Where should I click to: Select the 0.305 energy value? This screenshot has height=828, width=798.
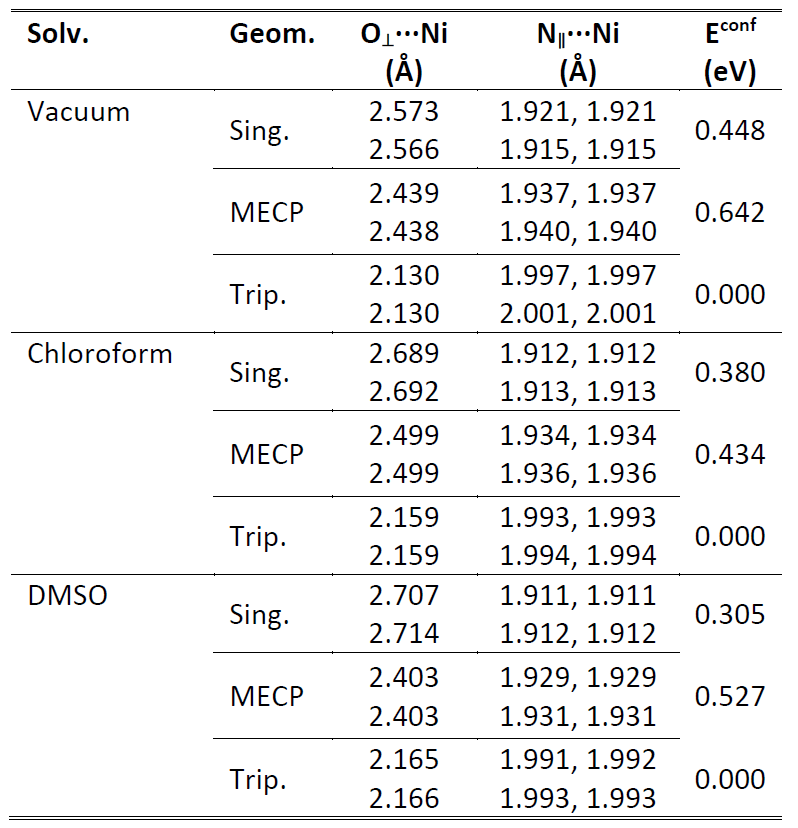(729, 615)
